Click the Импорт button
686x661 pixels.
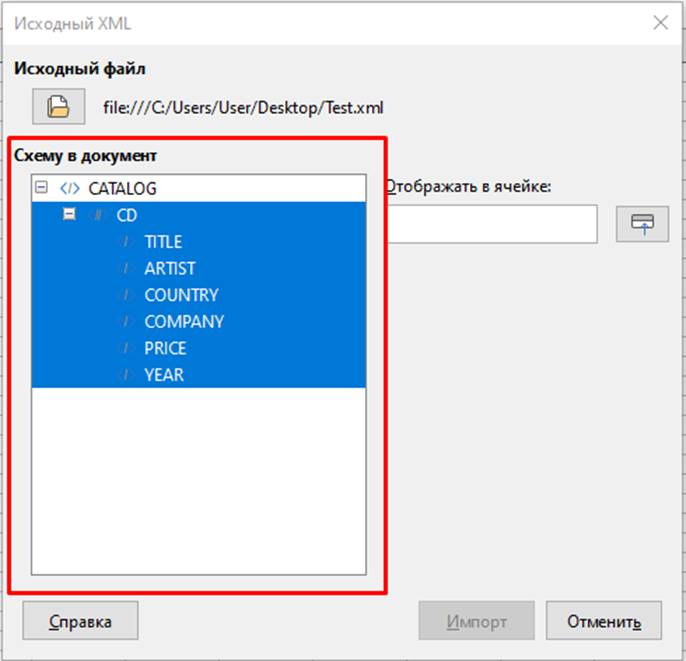(x=476, y=621)
